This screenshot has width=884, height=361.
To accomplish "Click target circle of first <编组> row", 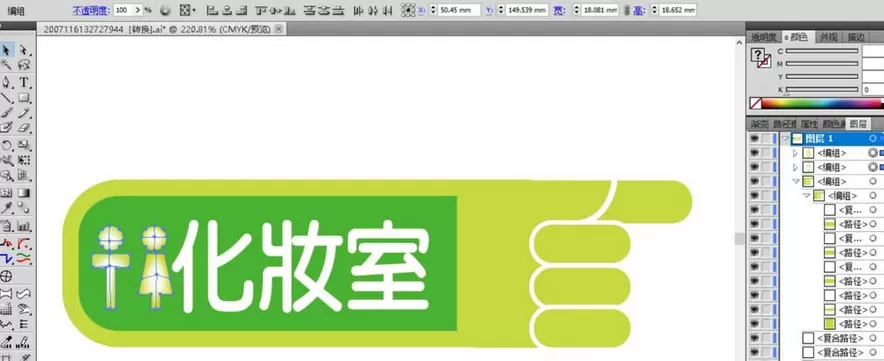I will tap(873, 153).
